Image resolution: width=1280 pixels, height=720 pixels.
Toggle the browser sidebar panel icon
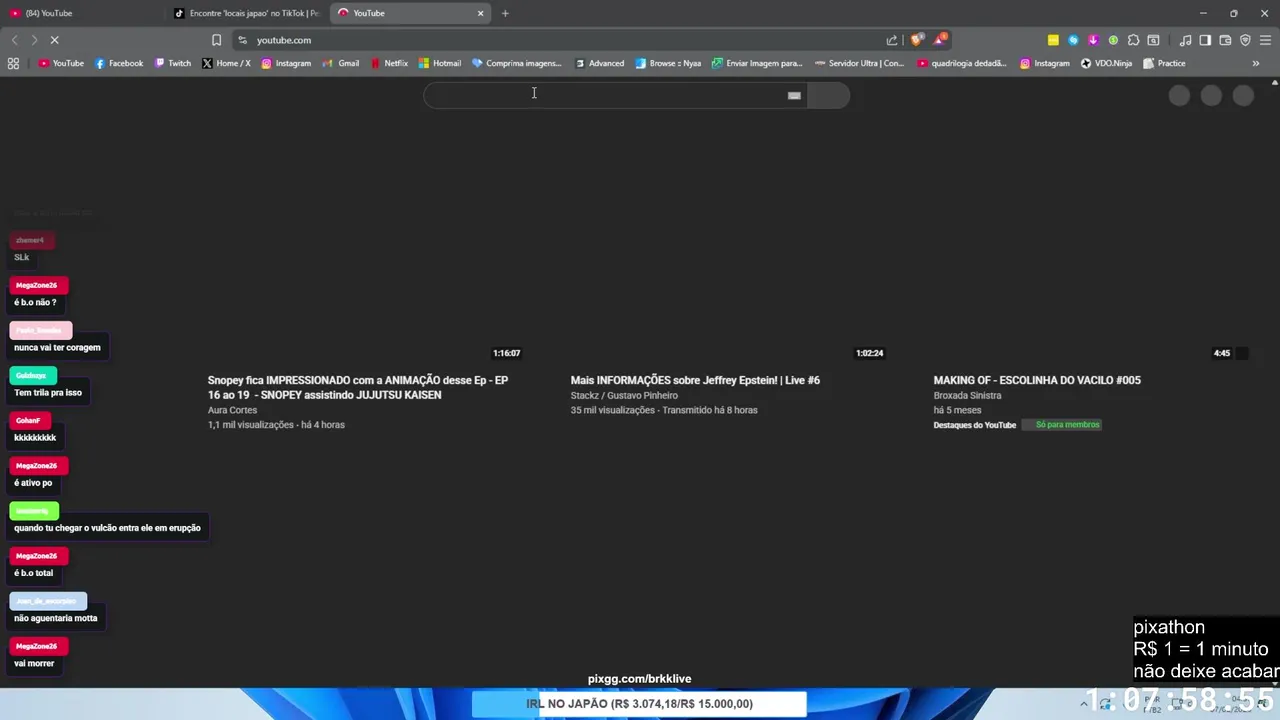coord(1205,40)
